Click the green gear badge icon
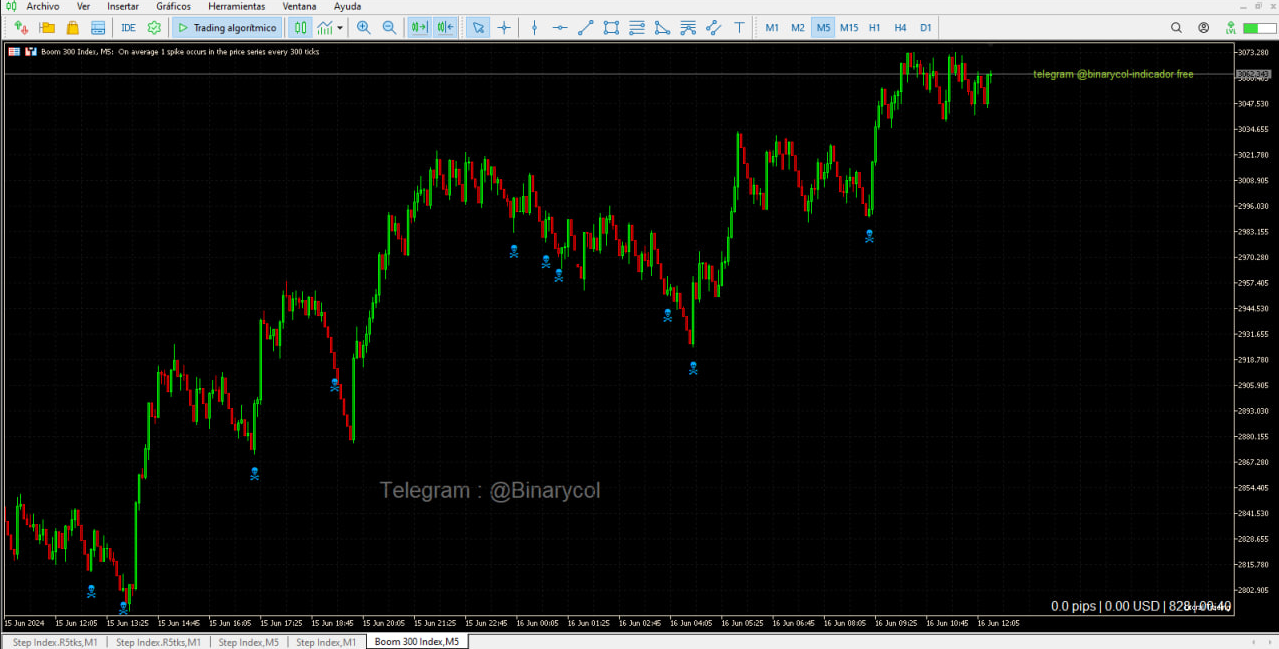 coord(154,28)
